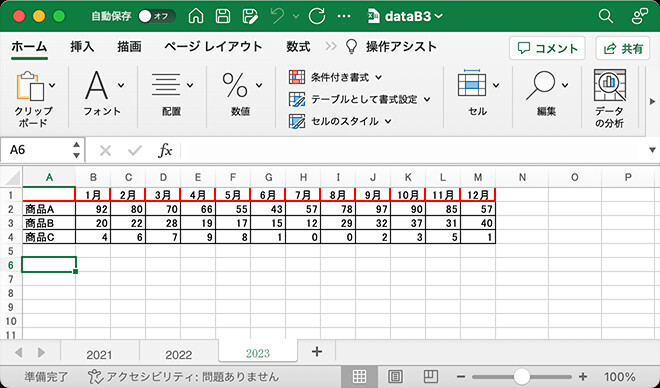Open the 数値 percent icon
This screenshot has width=660, height=388.
coord(235,85)
